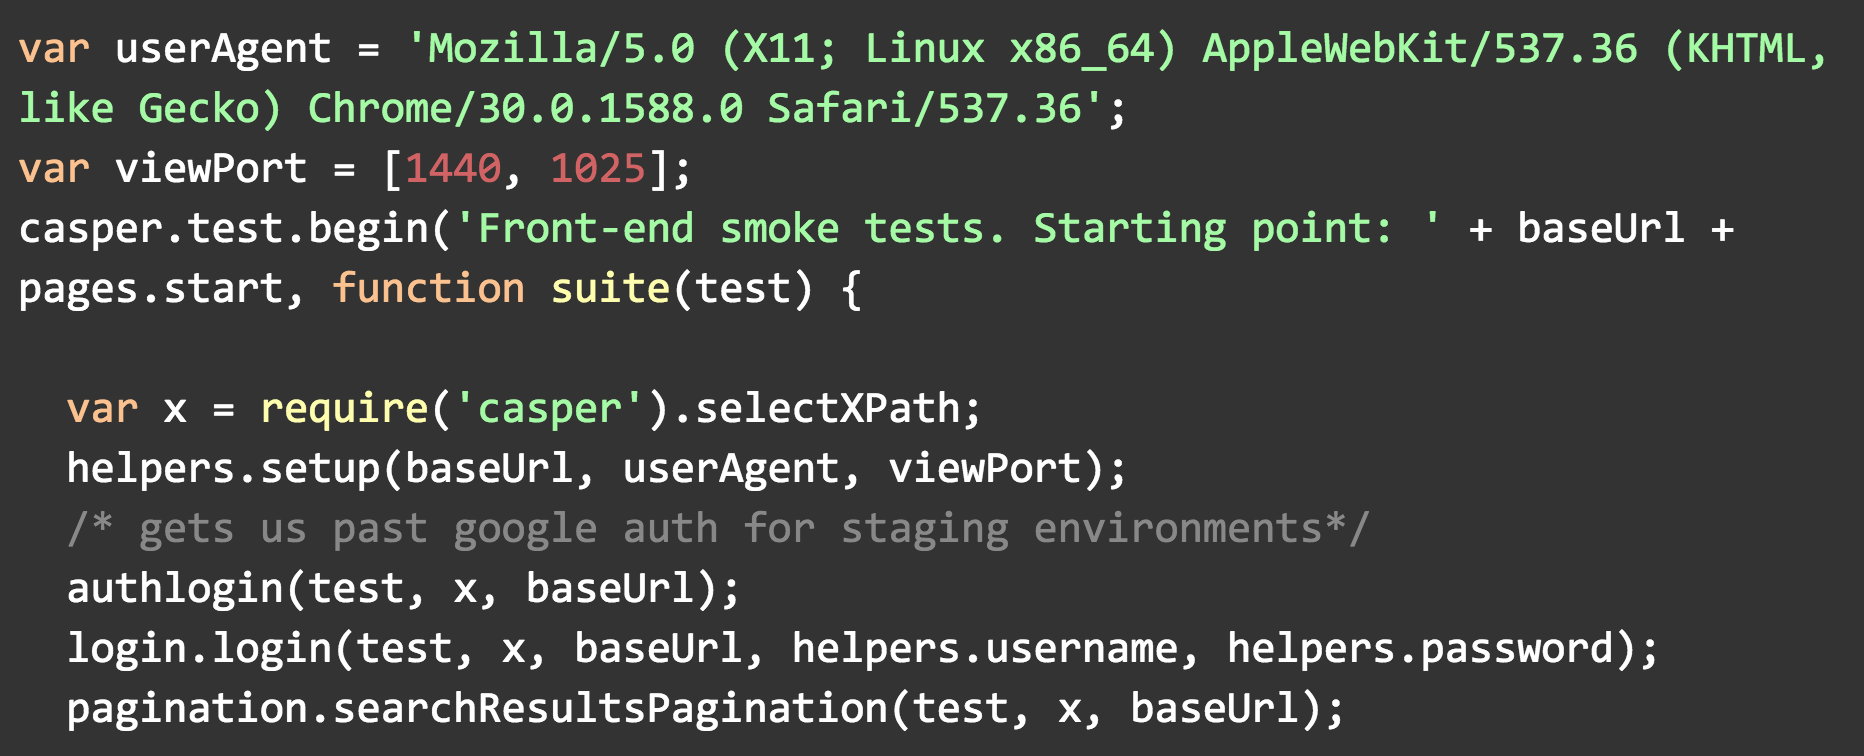Click the number 1440 in viewPort
This screenshot has width=1864, height=756.
453,168
